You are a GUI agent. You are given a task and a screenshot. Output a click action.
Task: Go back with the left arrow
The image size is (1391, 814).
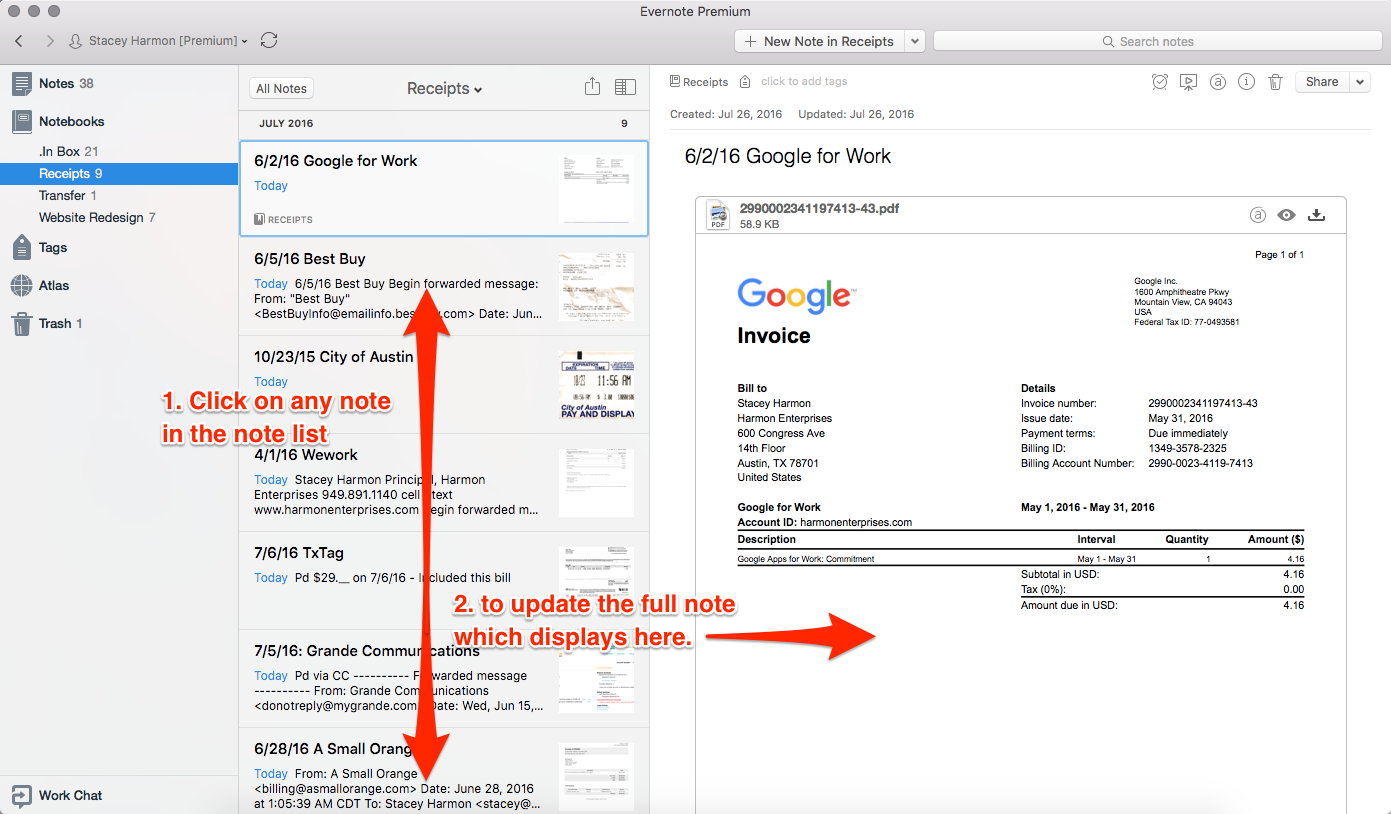[x=19, y=41]
